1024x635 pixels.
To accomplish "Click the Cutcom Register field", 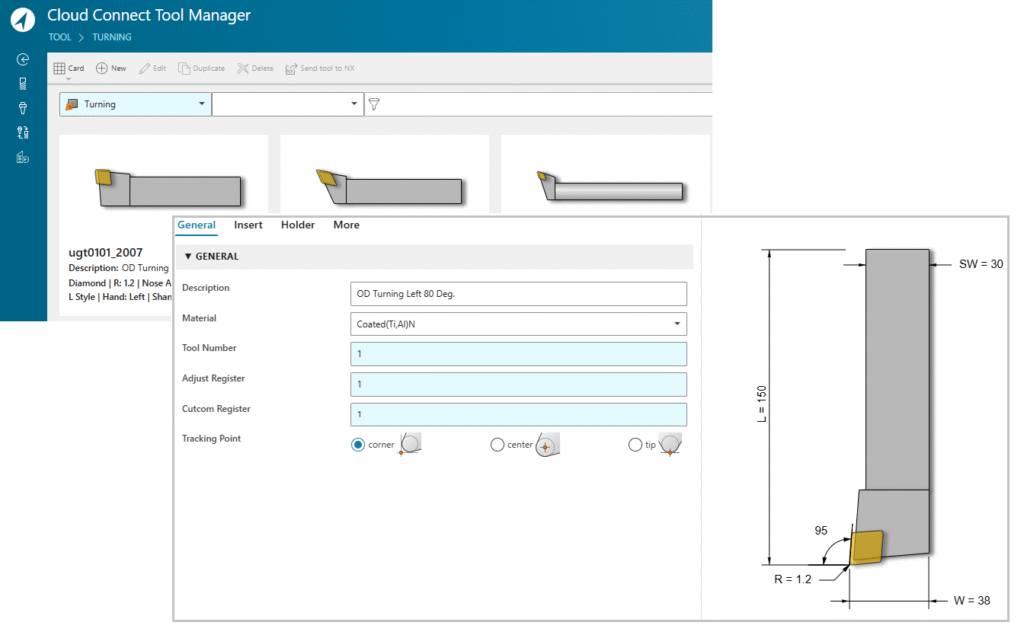I will click(519, 414).
